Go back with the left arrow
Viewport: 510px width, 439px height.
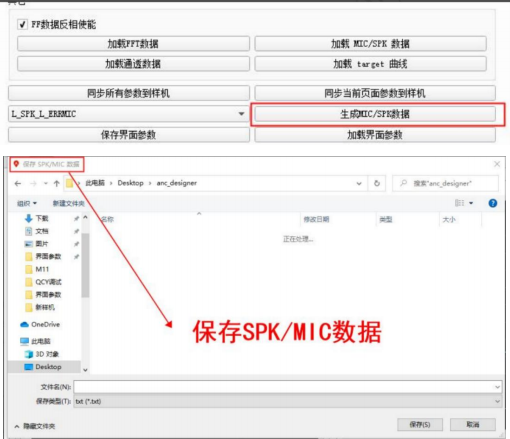18,183
